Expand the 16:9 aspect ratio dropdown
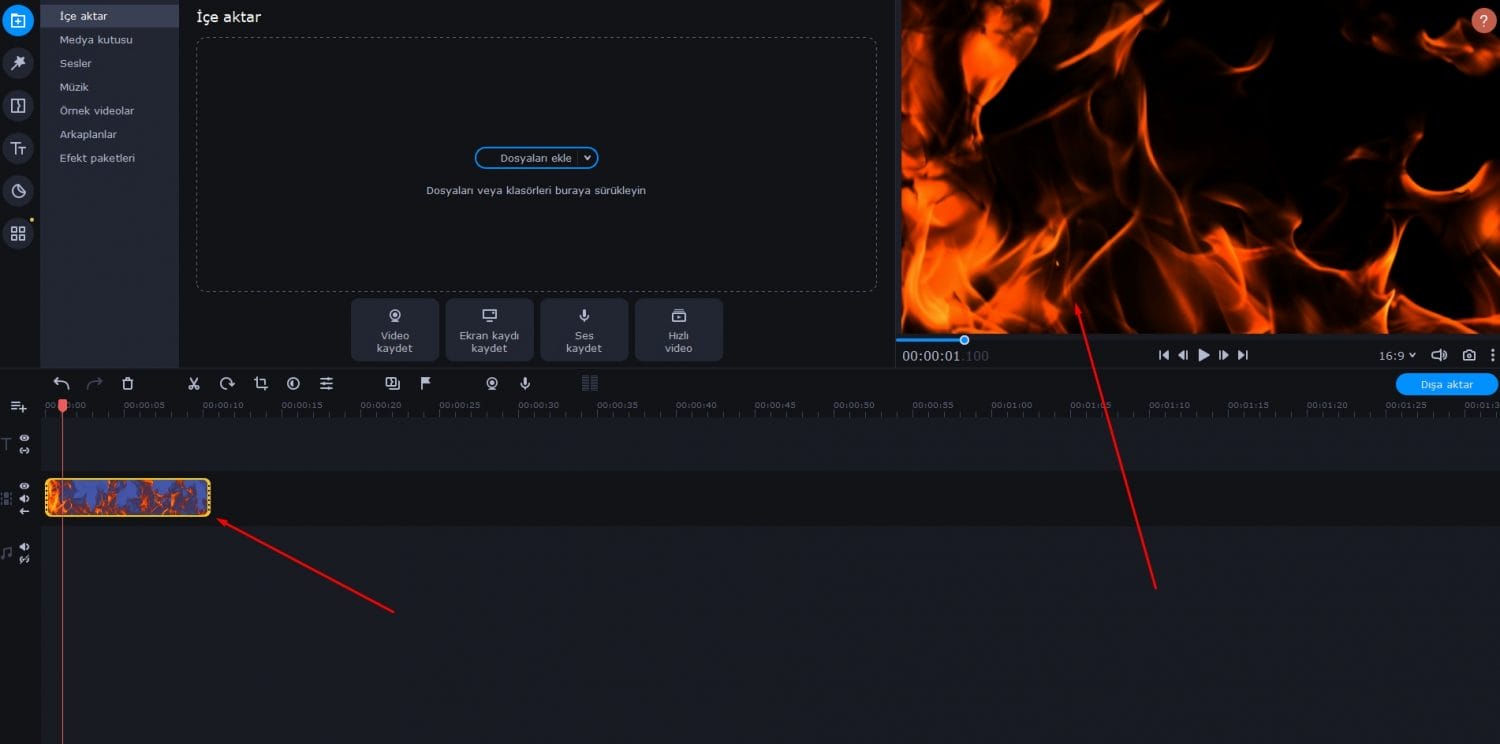 click(1397, 355)
